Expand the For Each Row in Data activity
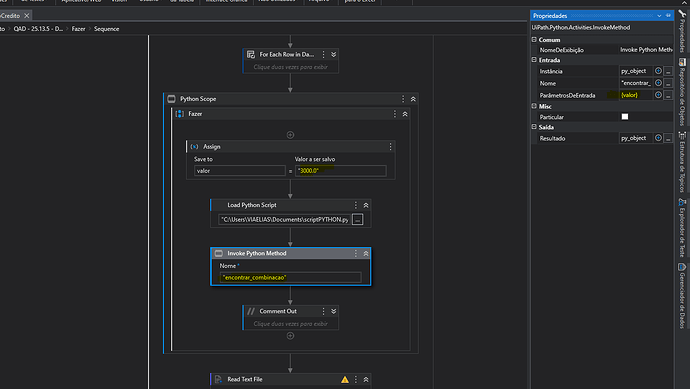The height and width of the screenshot is (389, 690). click(x=334, y=54)
